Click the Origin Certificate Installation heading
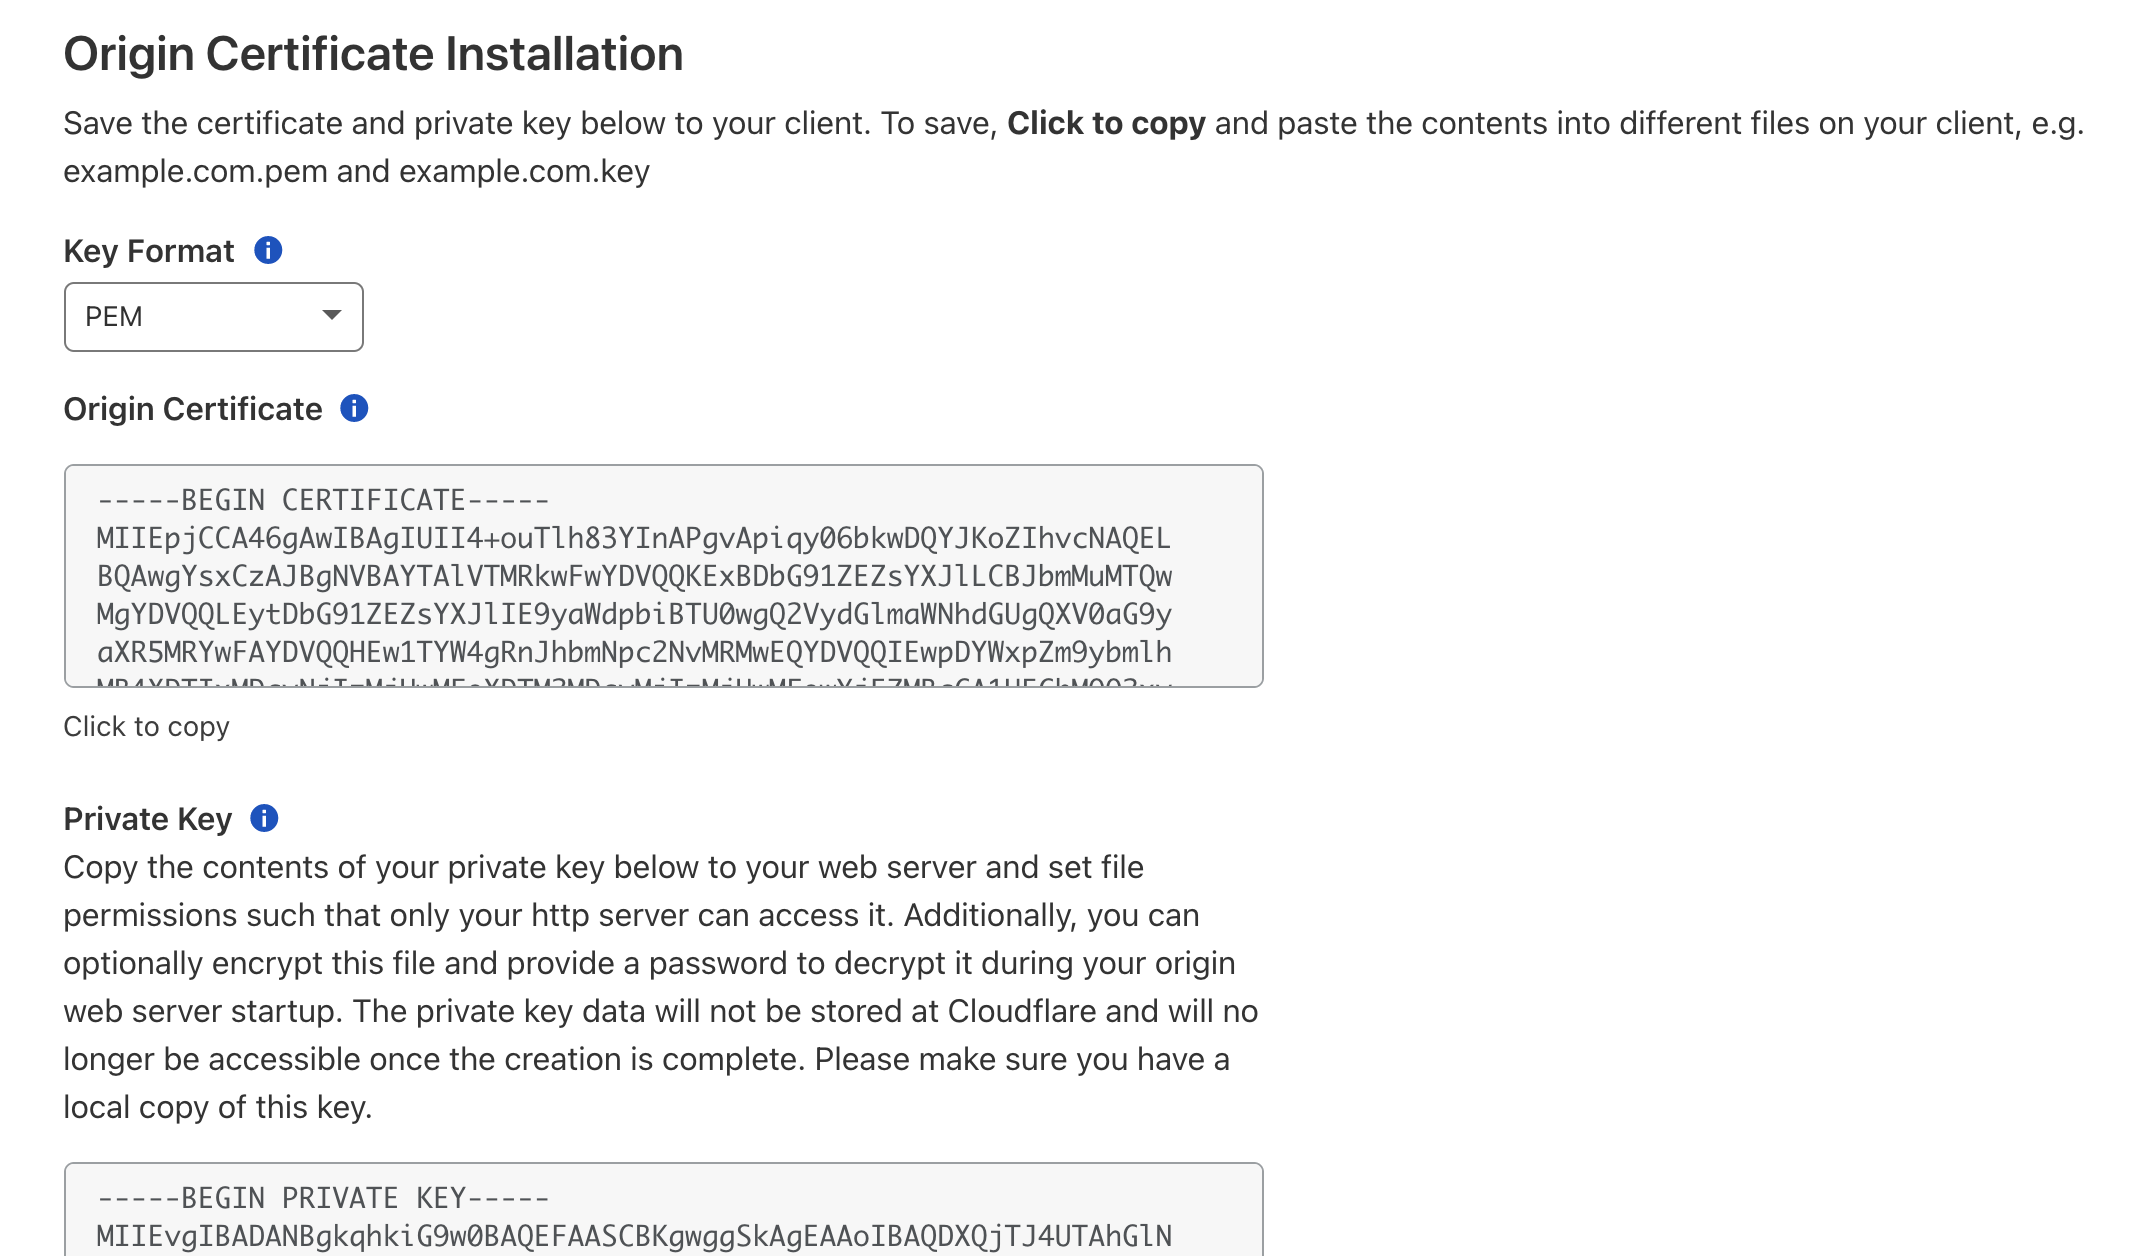2148x1256 pixels. [x=374, y=54]
